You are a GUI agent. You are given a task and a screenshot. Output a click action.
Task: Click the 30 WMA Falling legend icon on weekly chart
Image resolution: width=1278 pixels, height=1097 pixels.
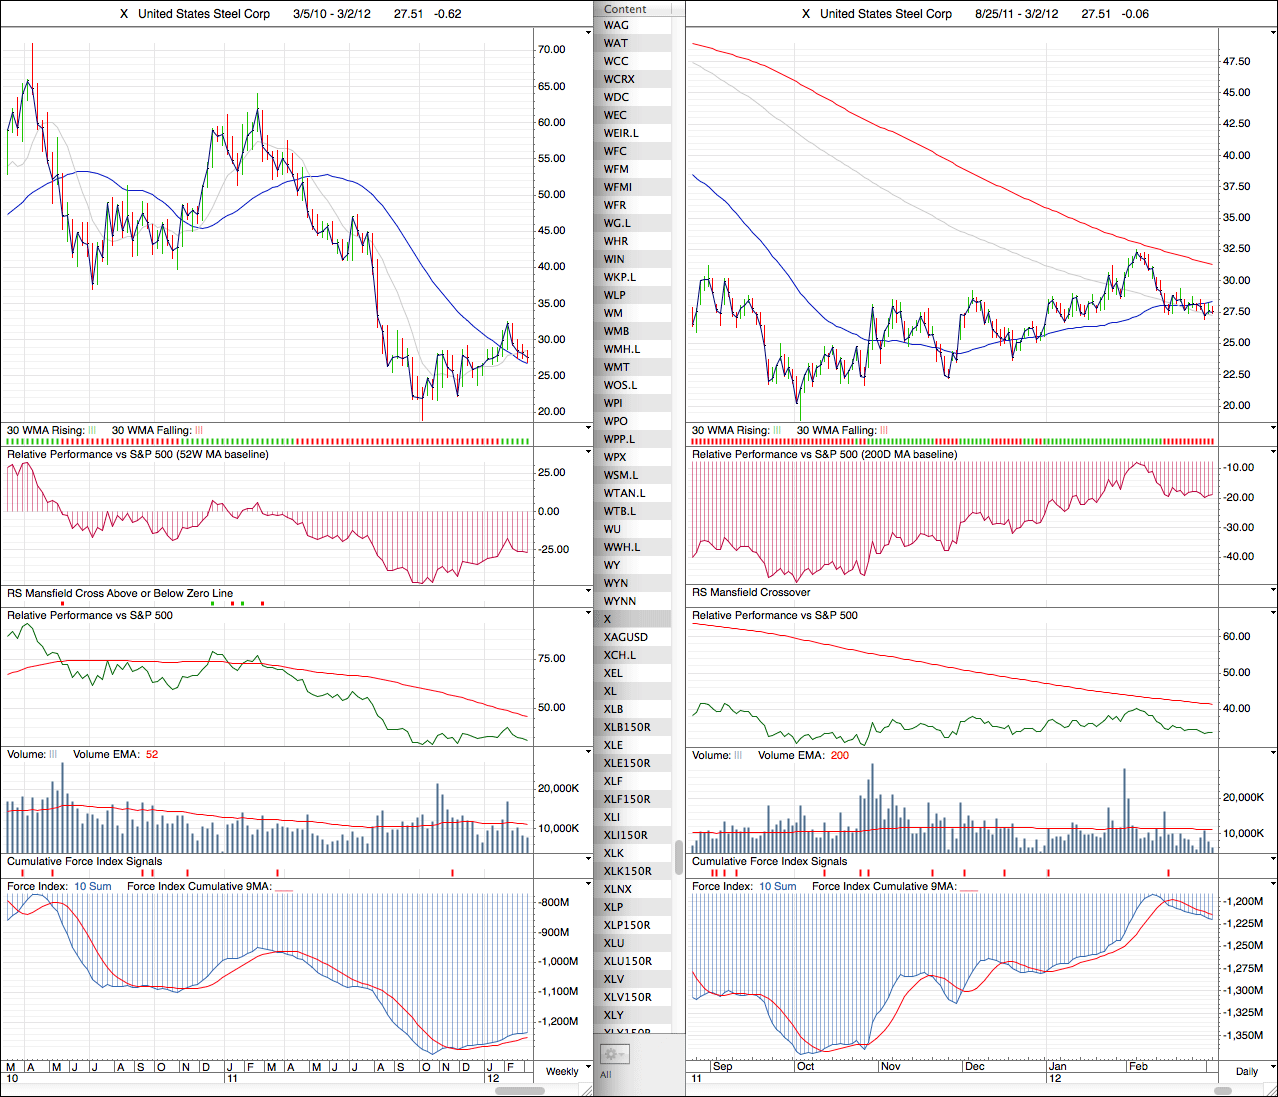click(198, 431)
